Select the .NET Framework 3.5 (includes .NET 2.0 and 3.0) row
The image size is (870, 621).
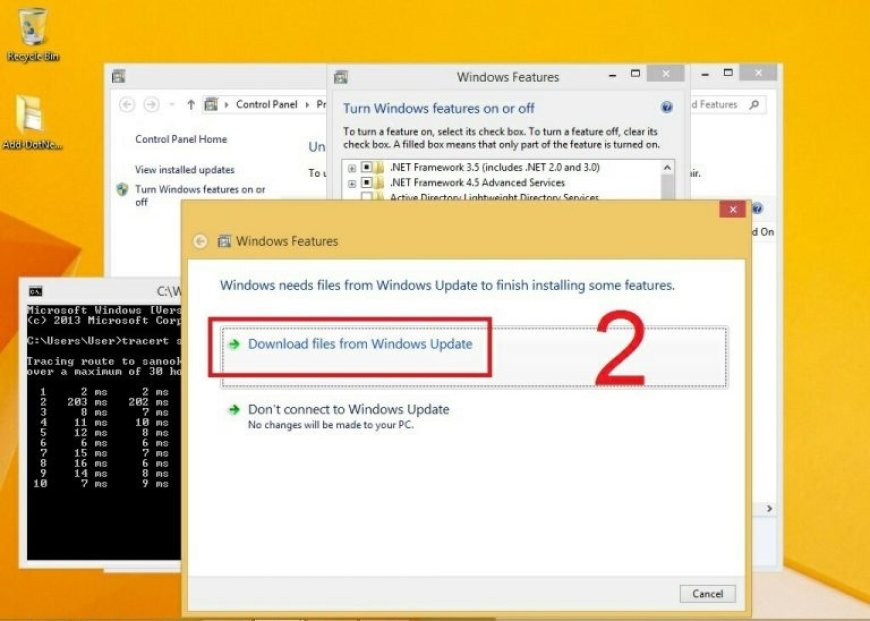[x=494, y=167]
